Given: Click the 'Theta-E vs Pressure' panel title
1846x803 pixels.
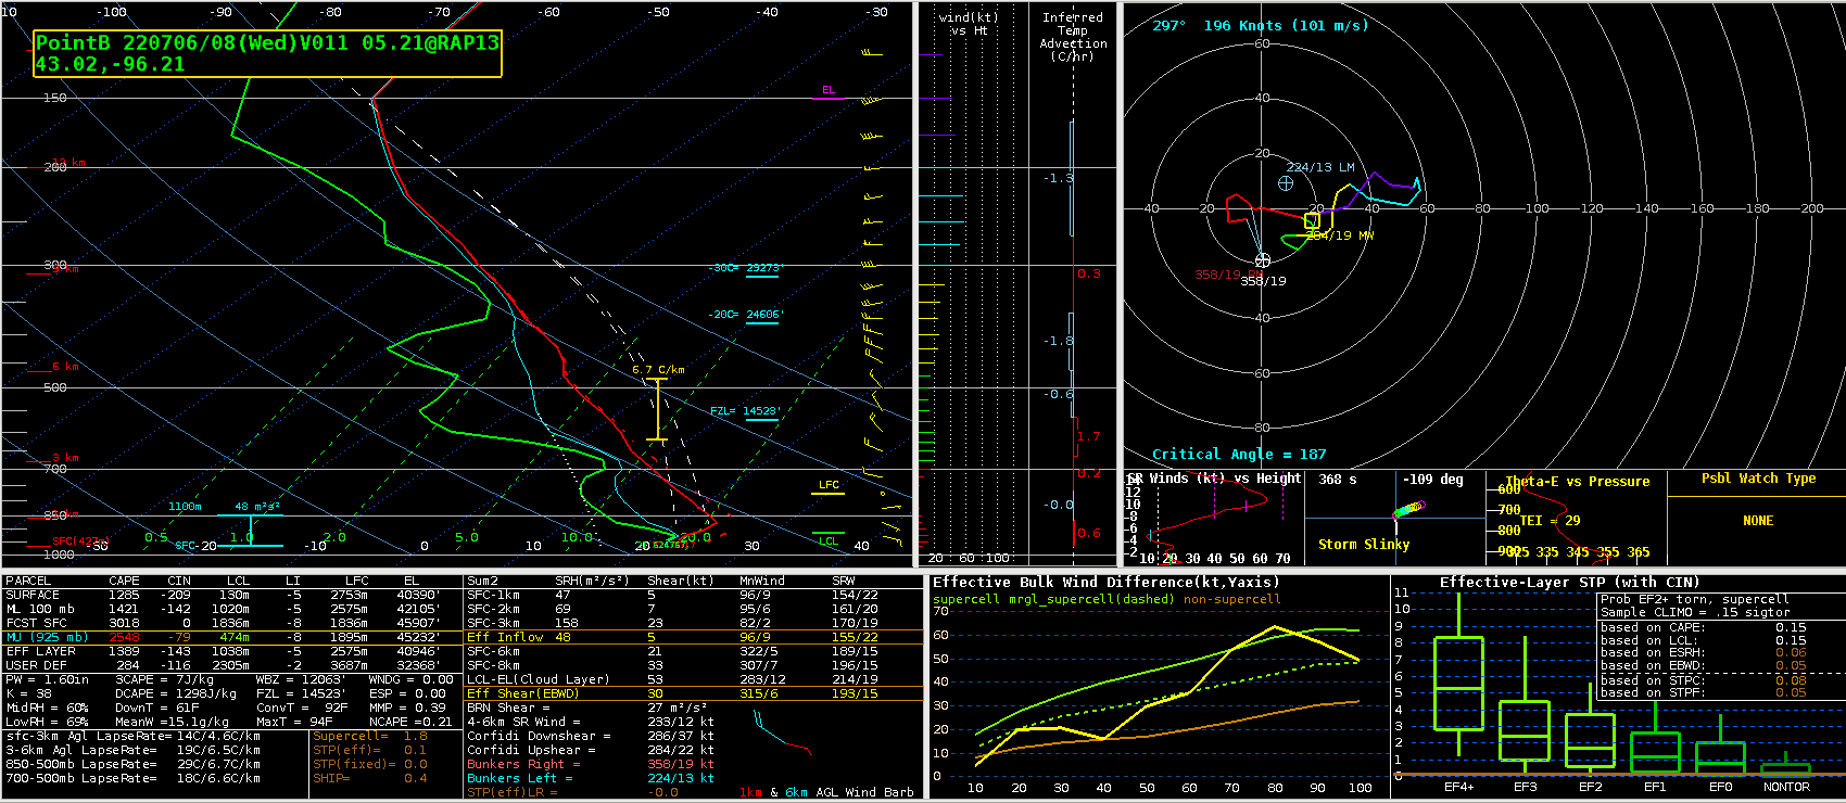Looking at the screenshot, I should [x=1577, y=481].
